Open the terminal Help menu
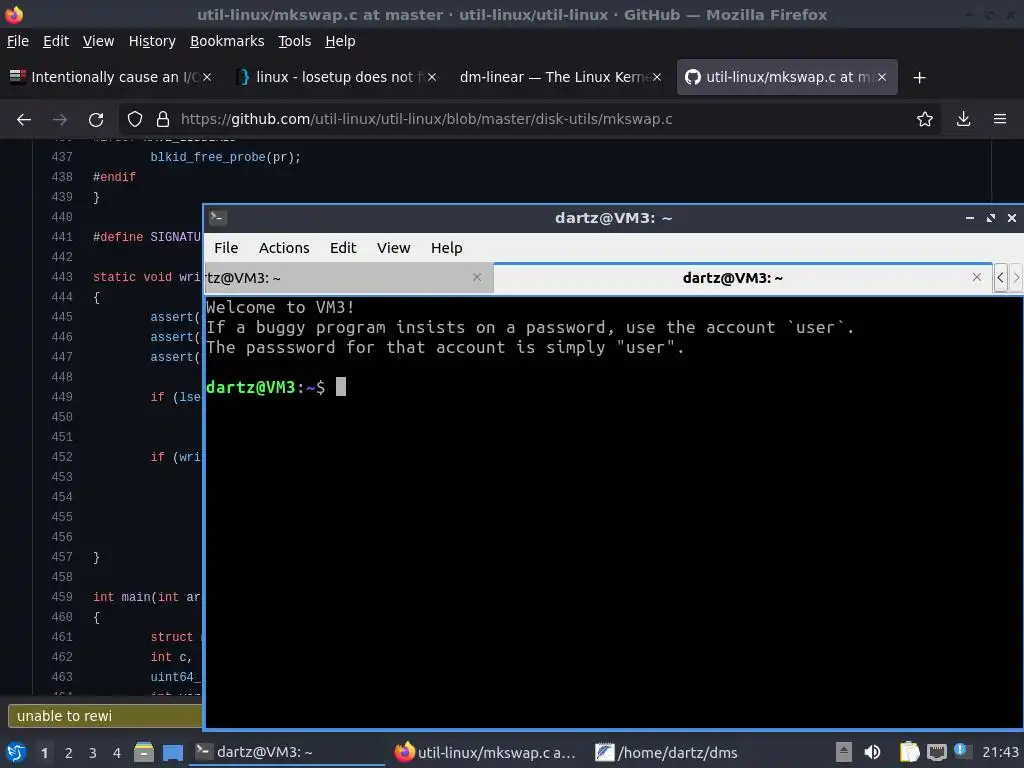 446,248
